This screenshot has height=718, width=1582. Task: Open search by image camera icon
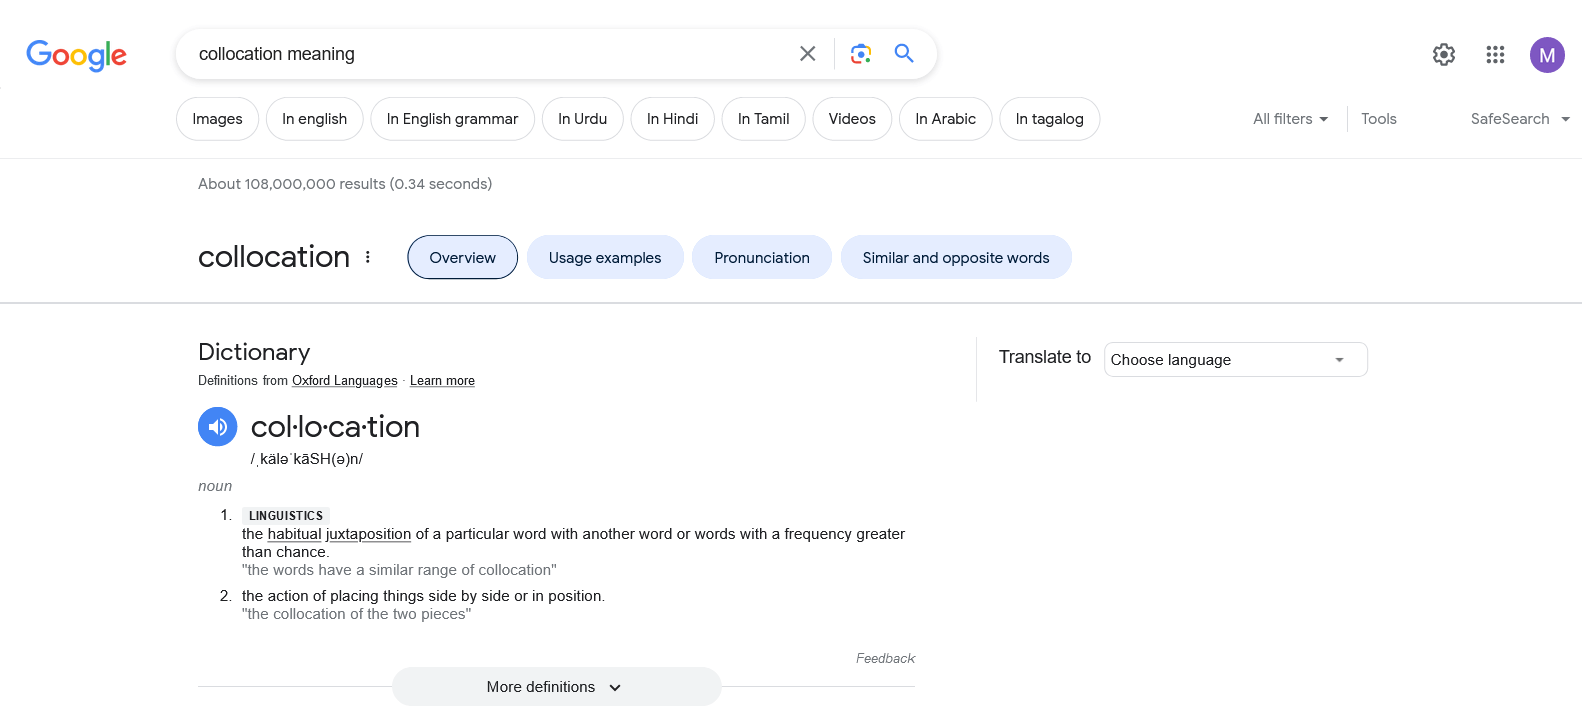(861, 54)
